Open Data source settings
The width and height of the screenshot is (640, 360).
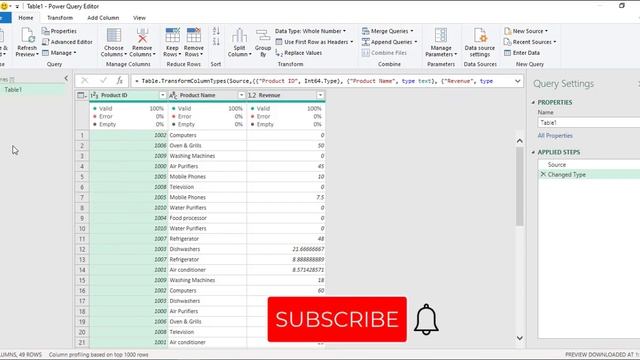click(480, 42)
